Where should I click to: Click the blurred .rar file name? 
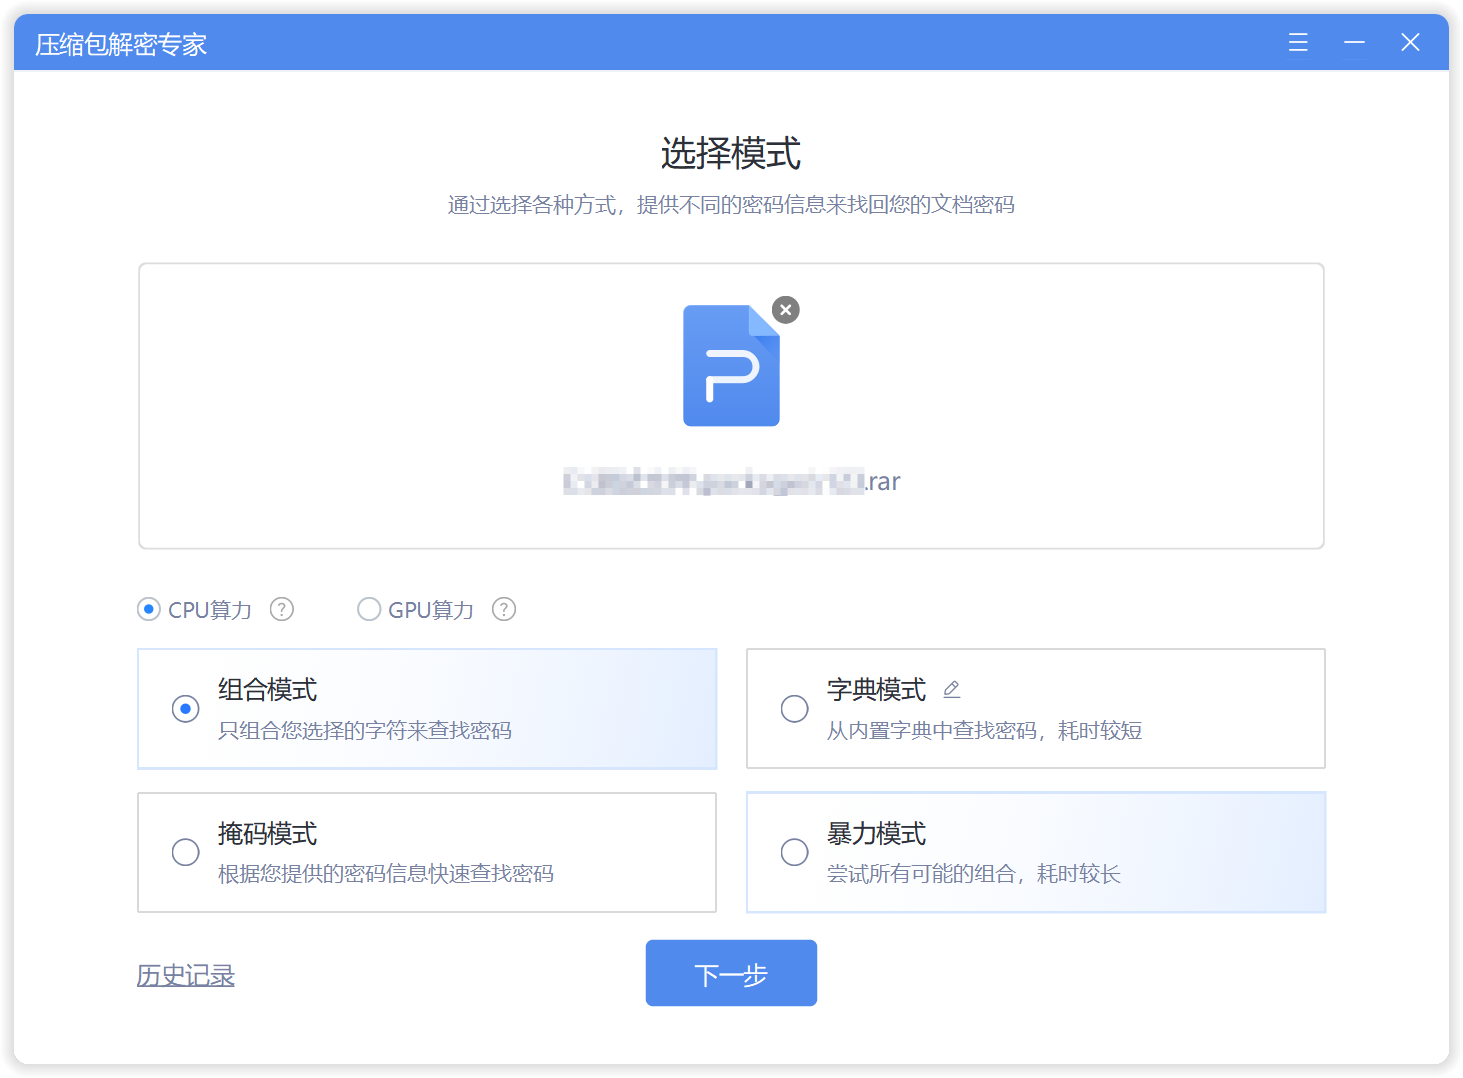pos(731,482)
